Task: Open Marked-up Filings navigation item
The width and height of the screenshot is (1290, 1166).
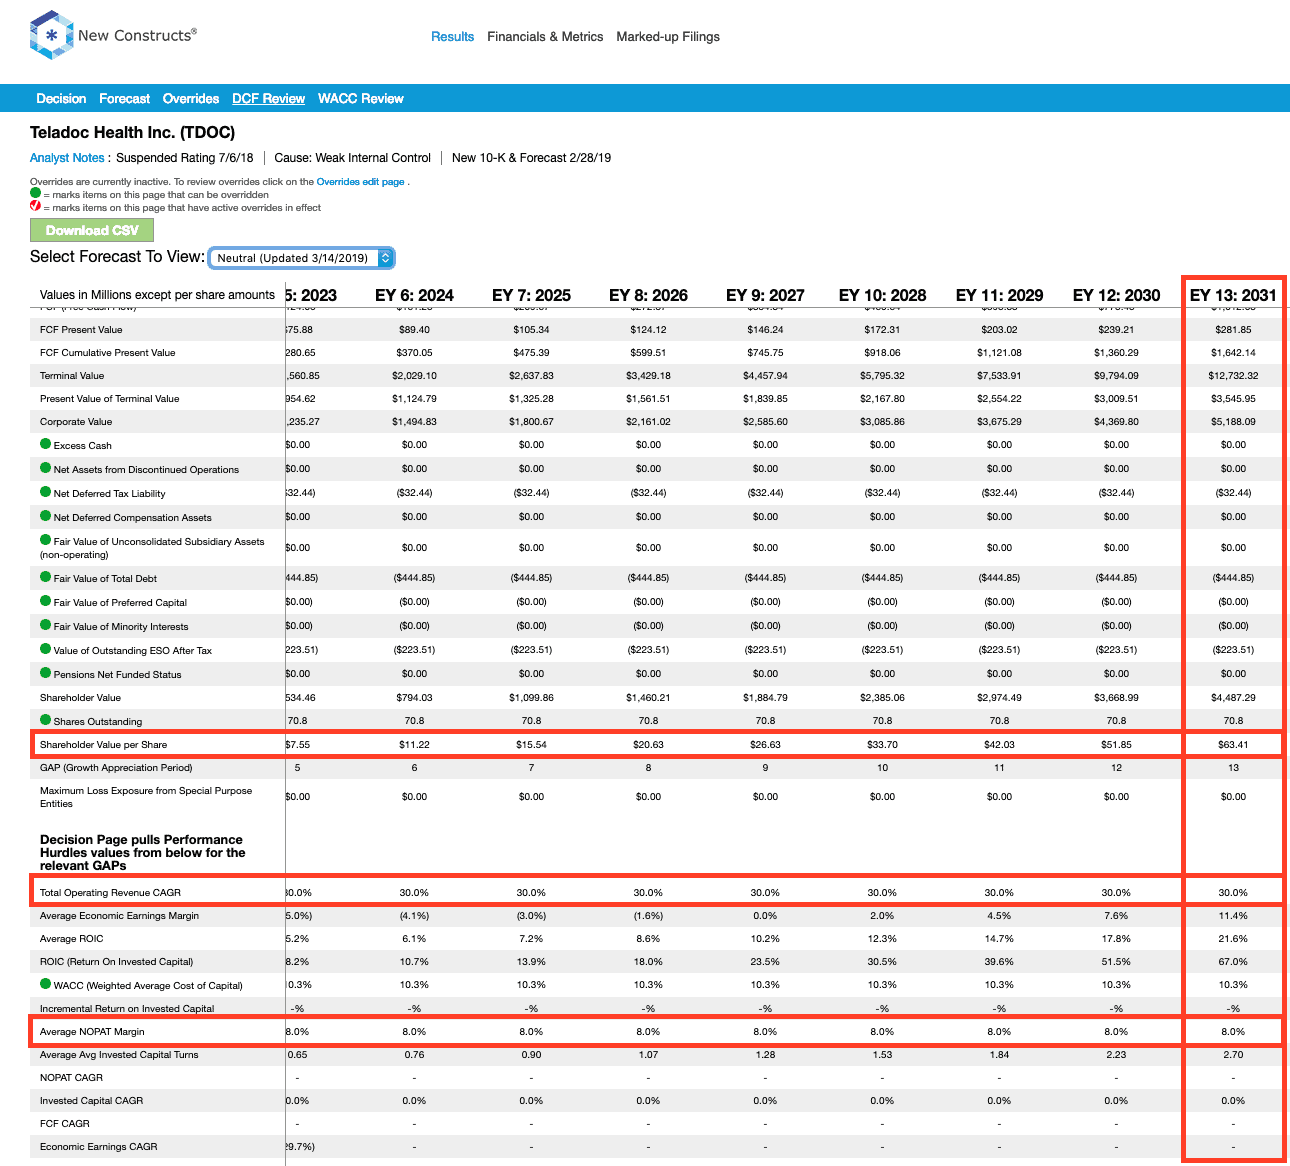Action: coord(668,36)
